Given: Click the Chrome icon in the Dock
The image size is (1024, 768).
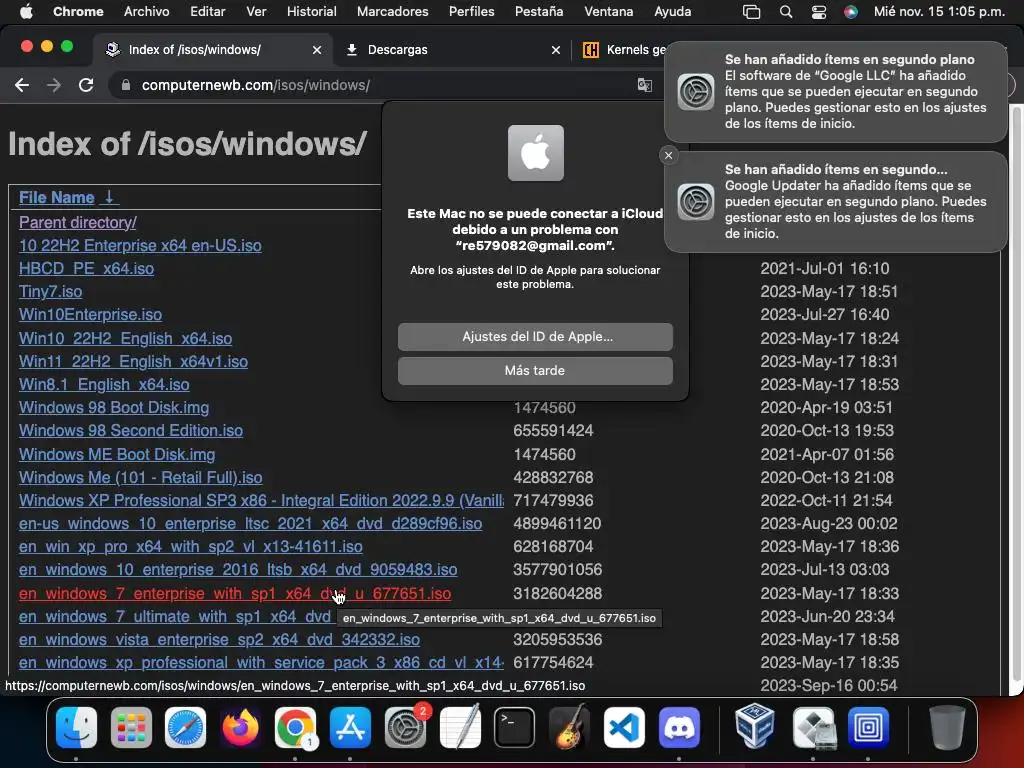Looking at the screenshot, I should click(295, 727).
